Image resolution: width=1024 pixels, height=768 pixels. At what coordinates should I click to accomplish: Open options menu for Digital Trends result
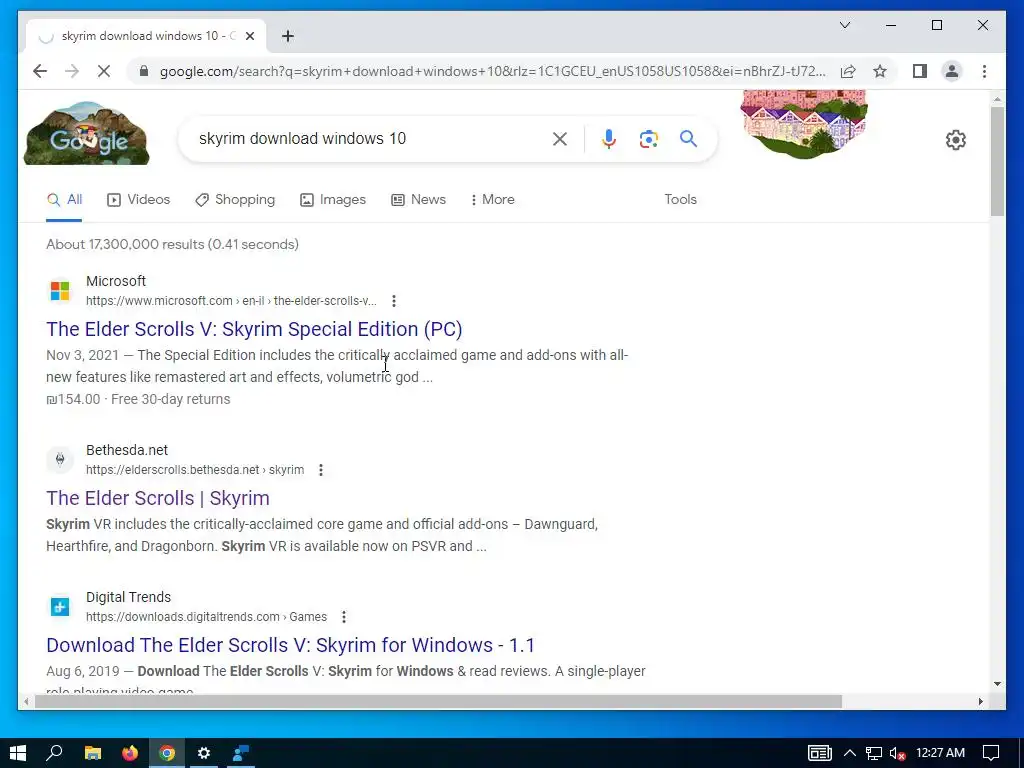coord(344,617)
